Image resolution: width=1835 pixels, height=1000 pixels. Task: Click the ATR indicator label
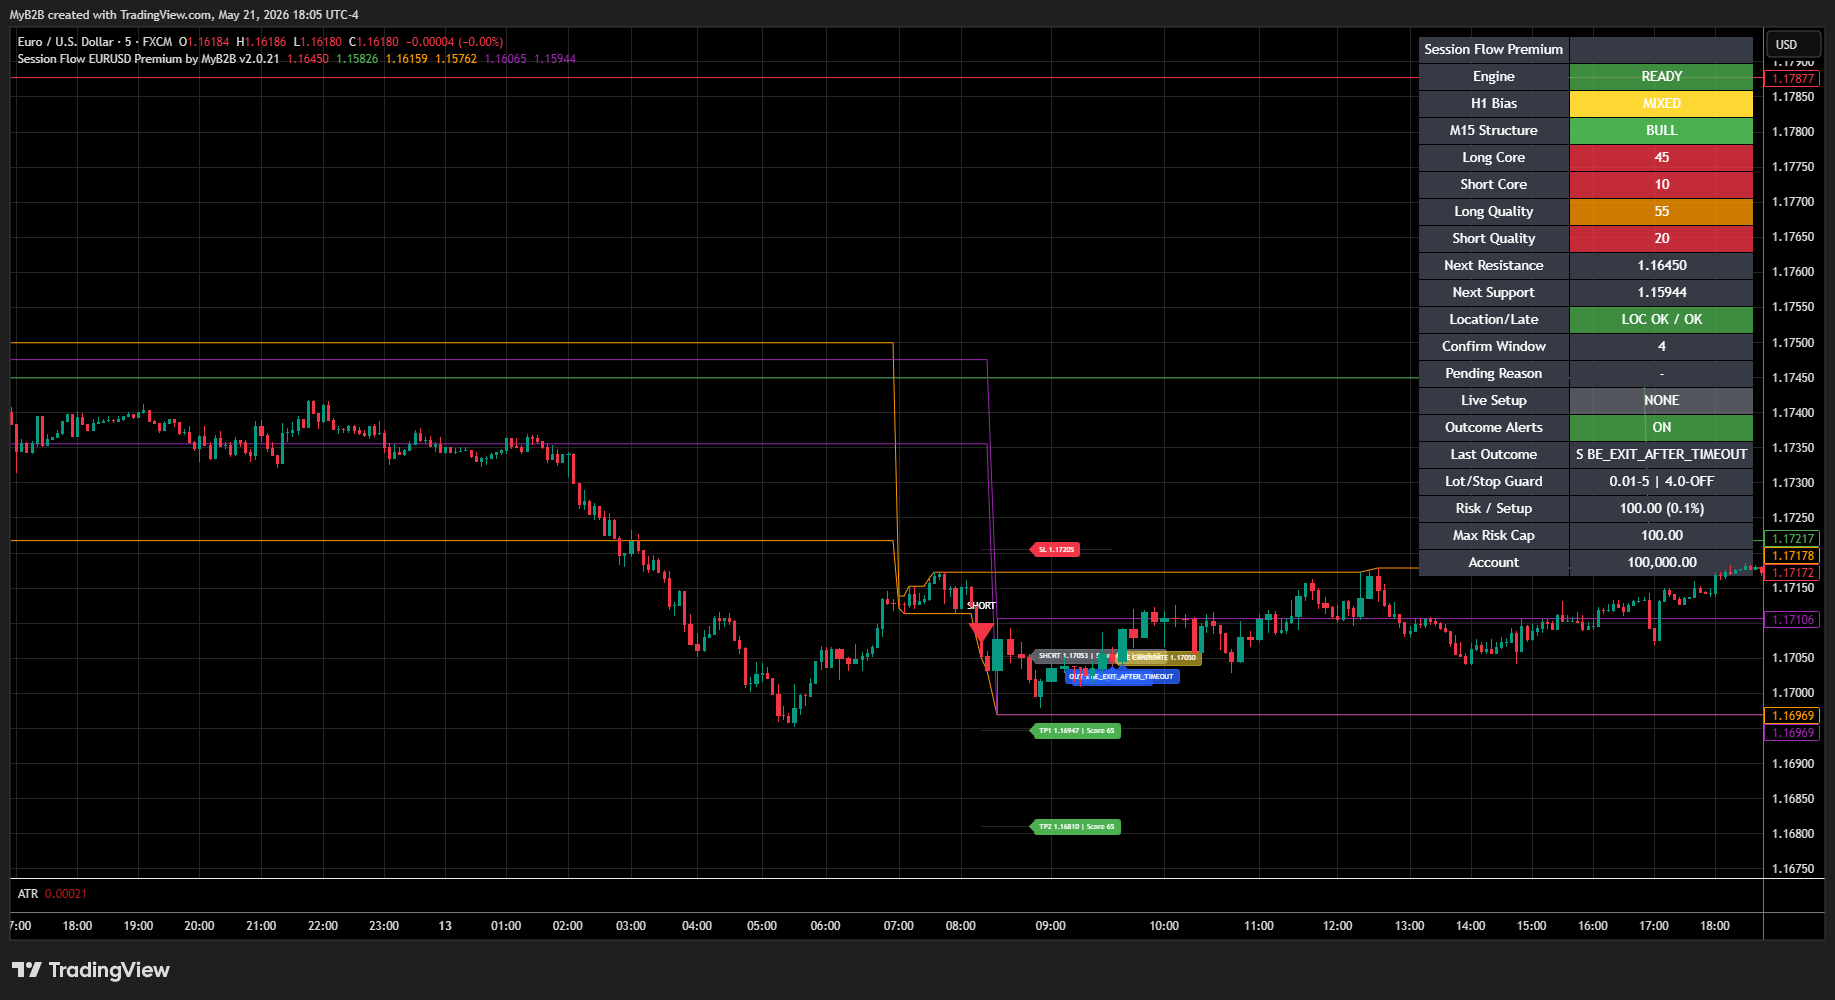[x=28, y=894]
